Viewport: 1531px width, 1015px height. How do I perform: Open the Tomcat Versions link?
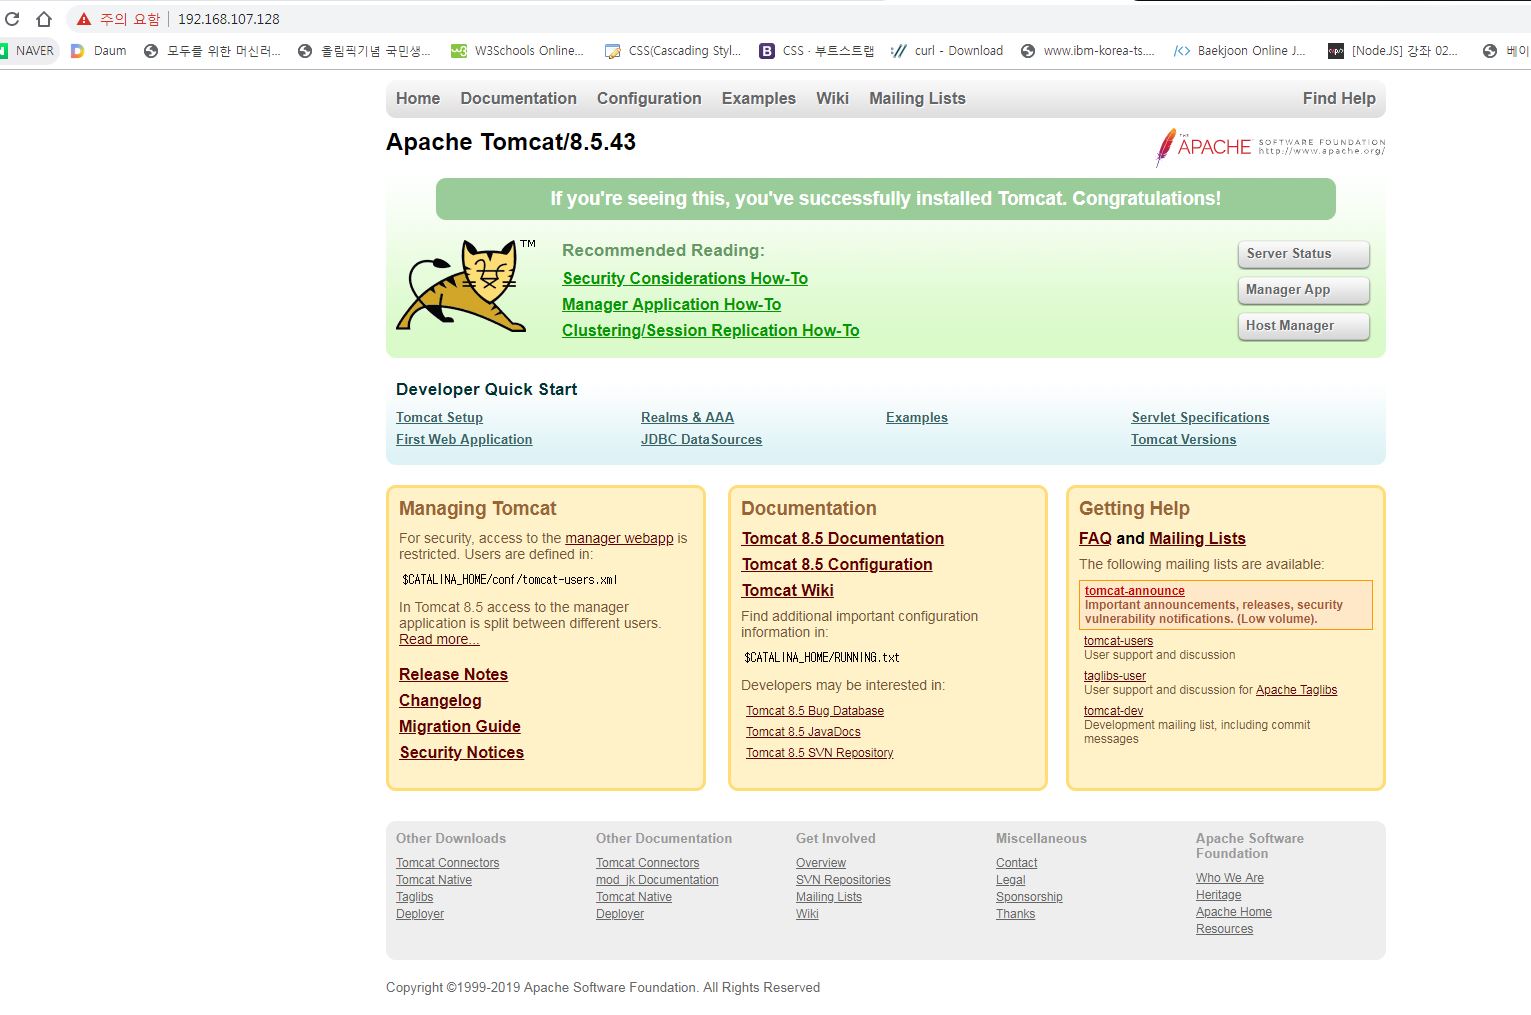(1183, 439)
